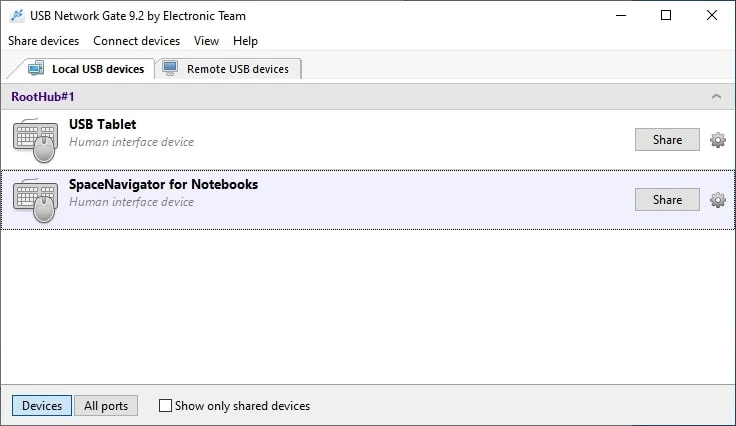
Task: Click the USB Network Gate app icon
Action: pyautogui.click(x=16, y=16)
